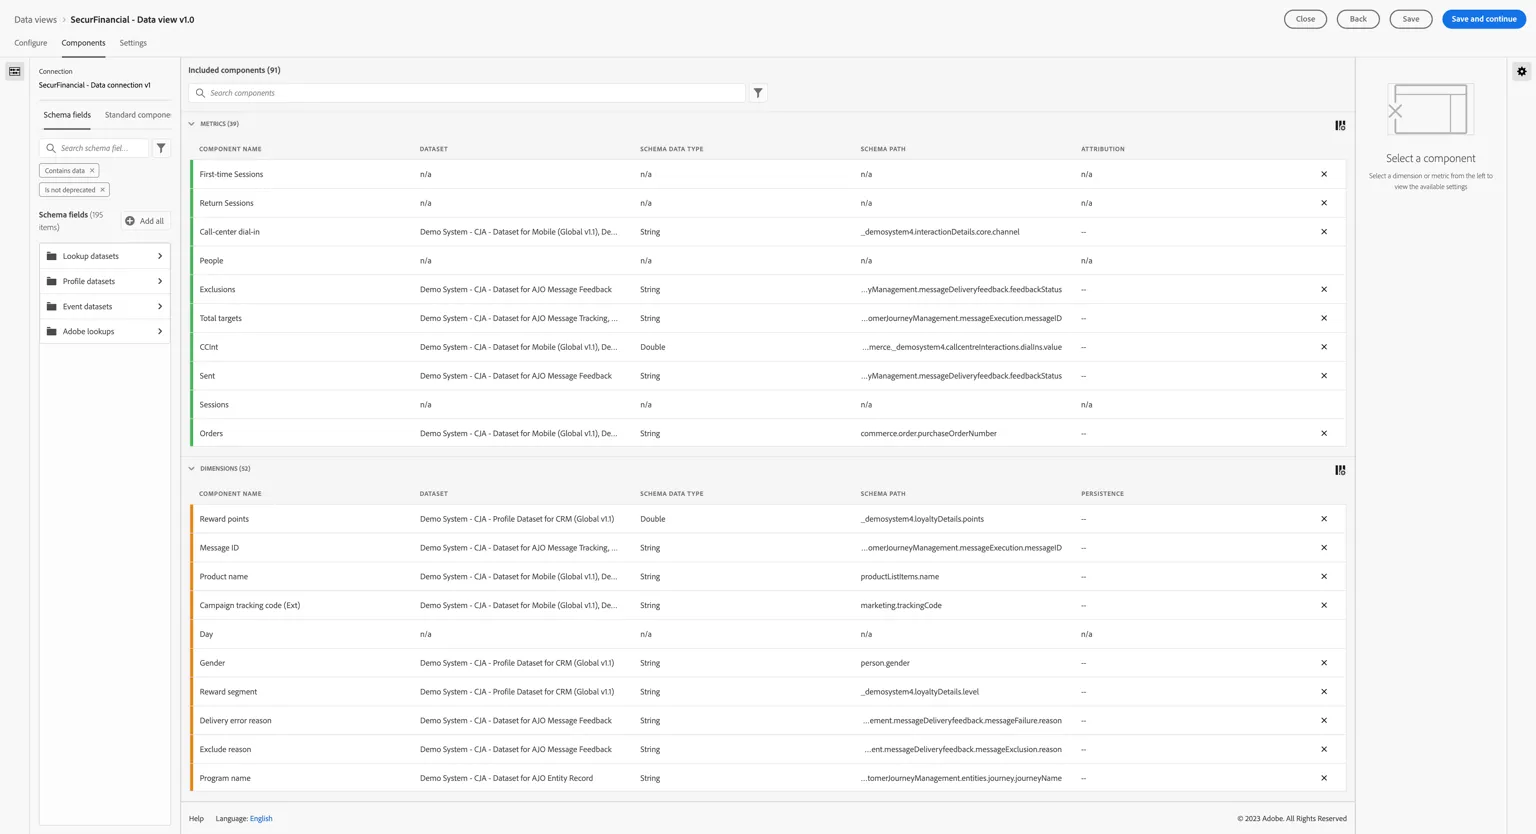Add all schema fields
Image resolution: width=1536 pixels, height=834 pixels.
pos(145,221)
